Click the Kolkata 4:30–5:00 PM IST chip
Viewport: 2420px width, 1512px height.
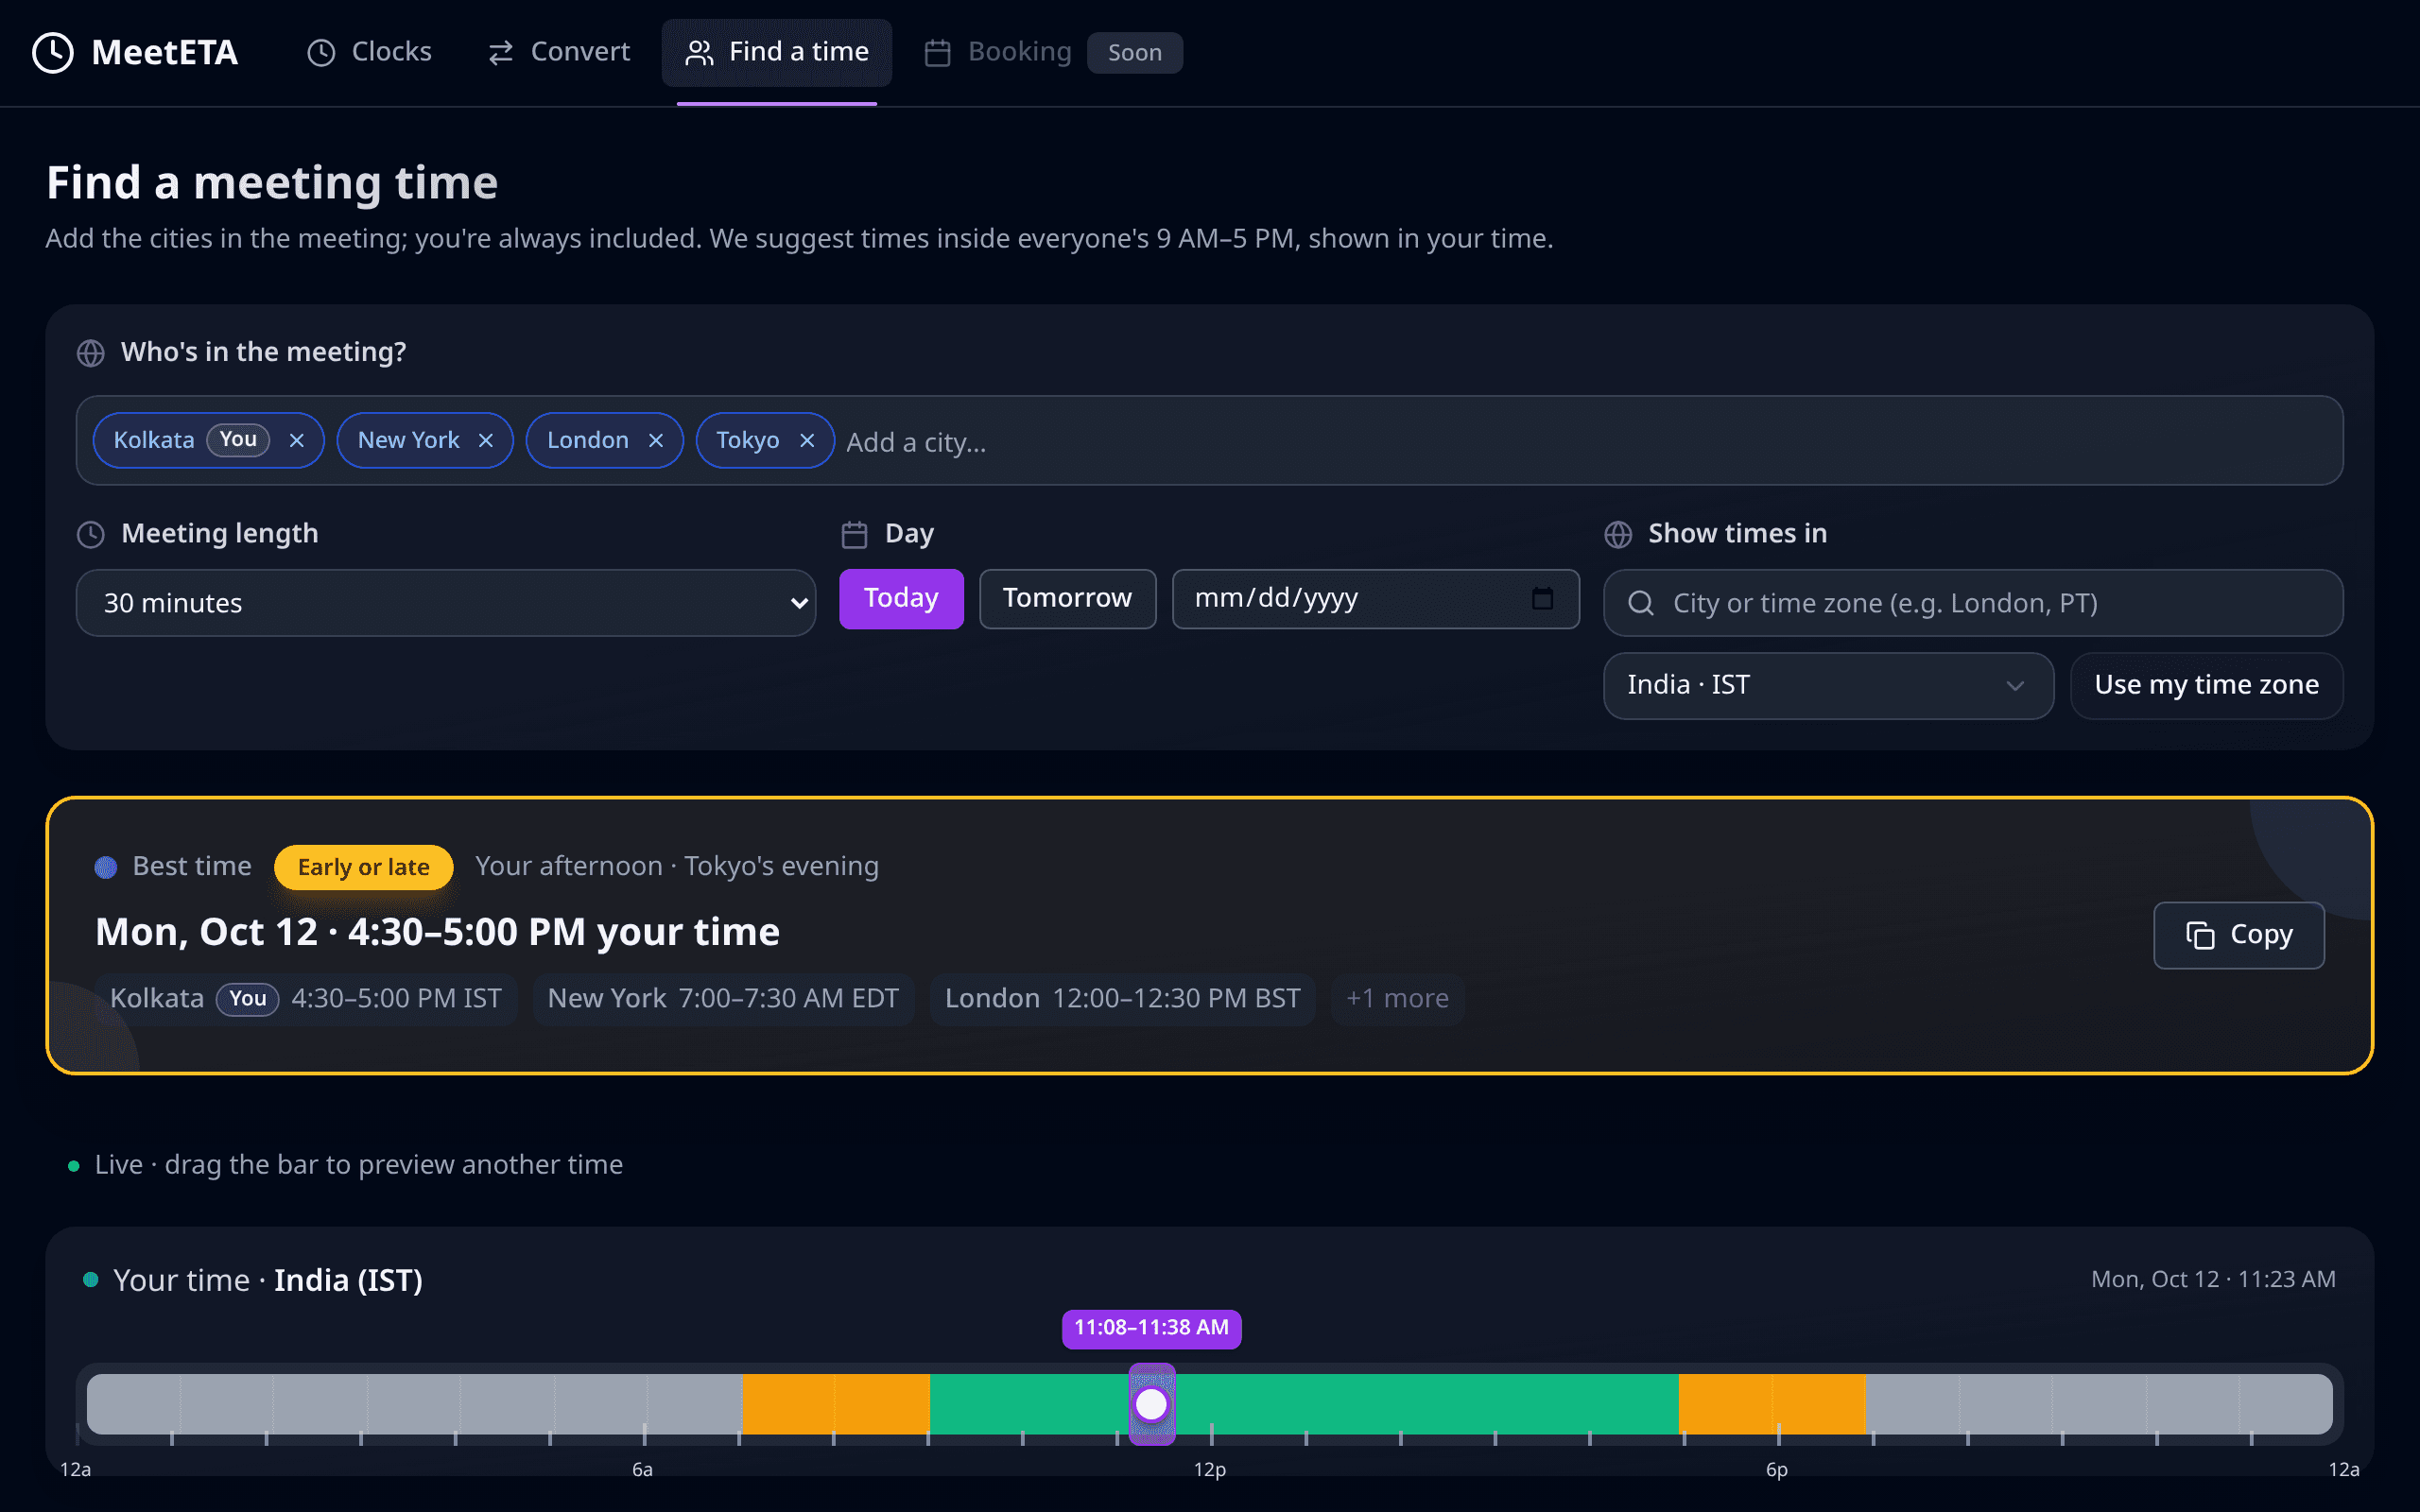pyautogui.click(x=306, y=998)
